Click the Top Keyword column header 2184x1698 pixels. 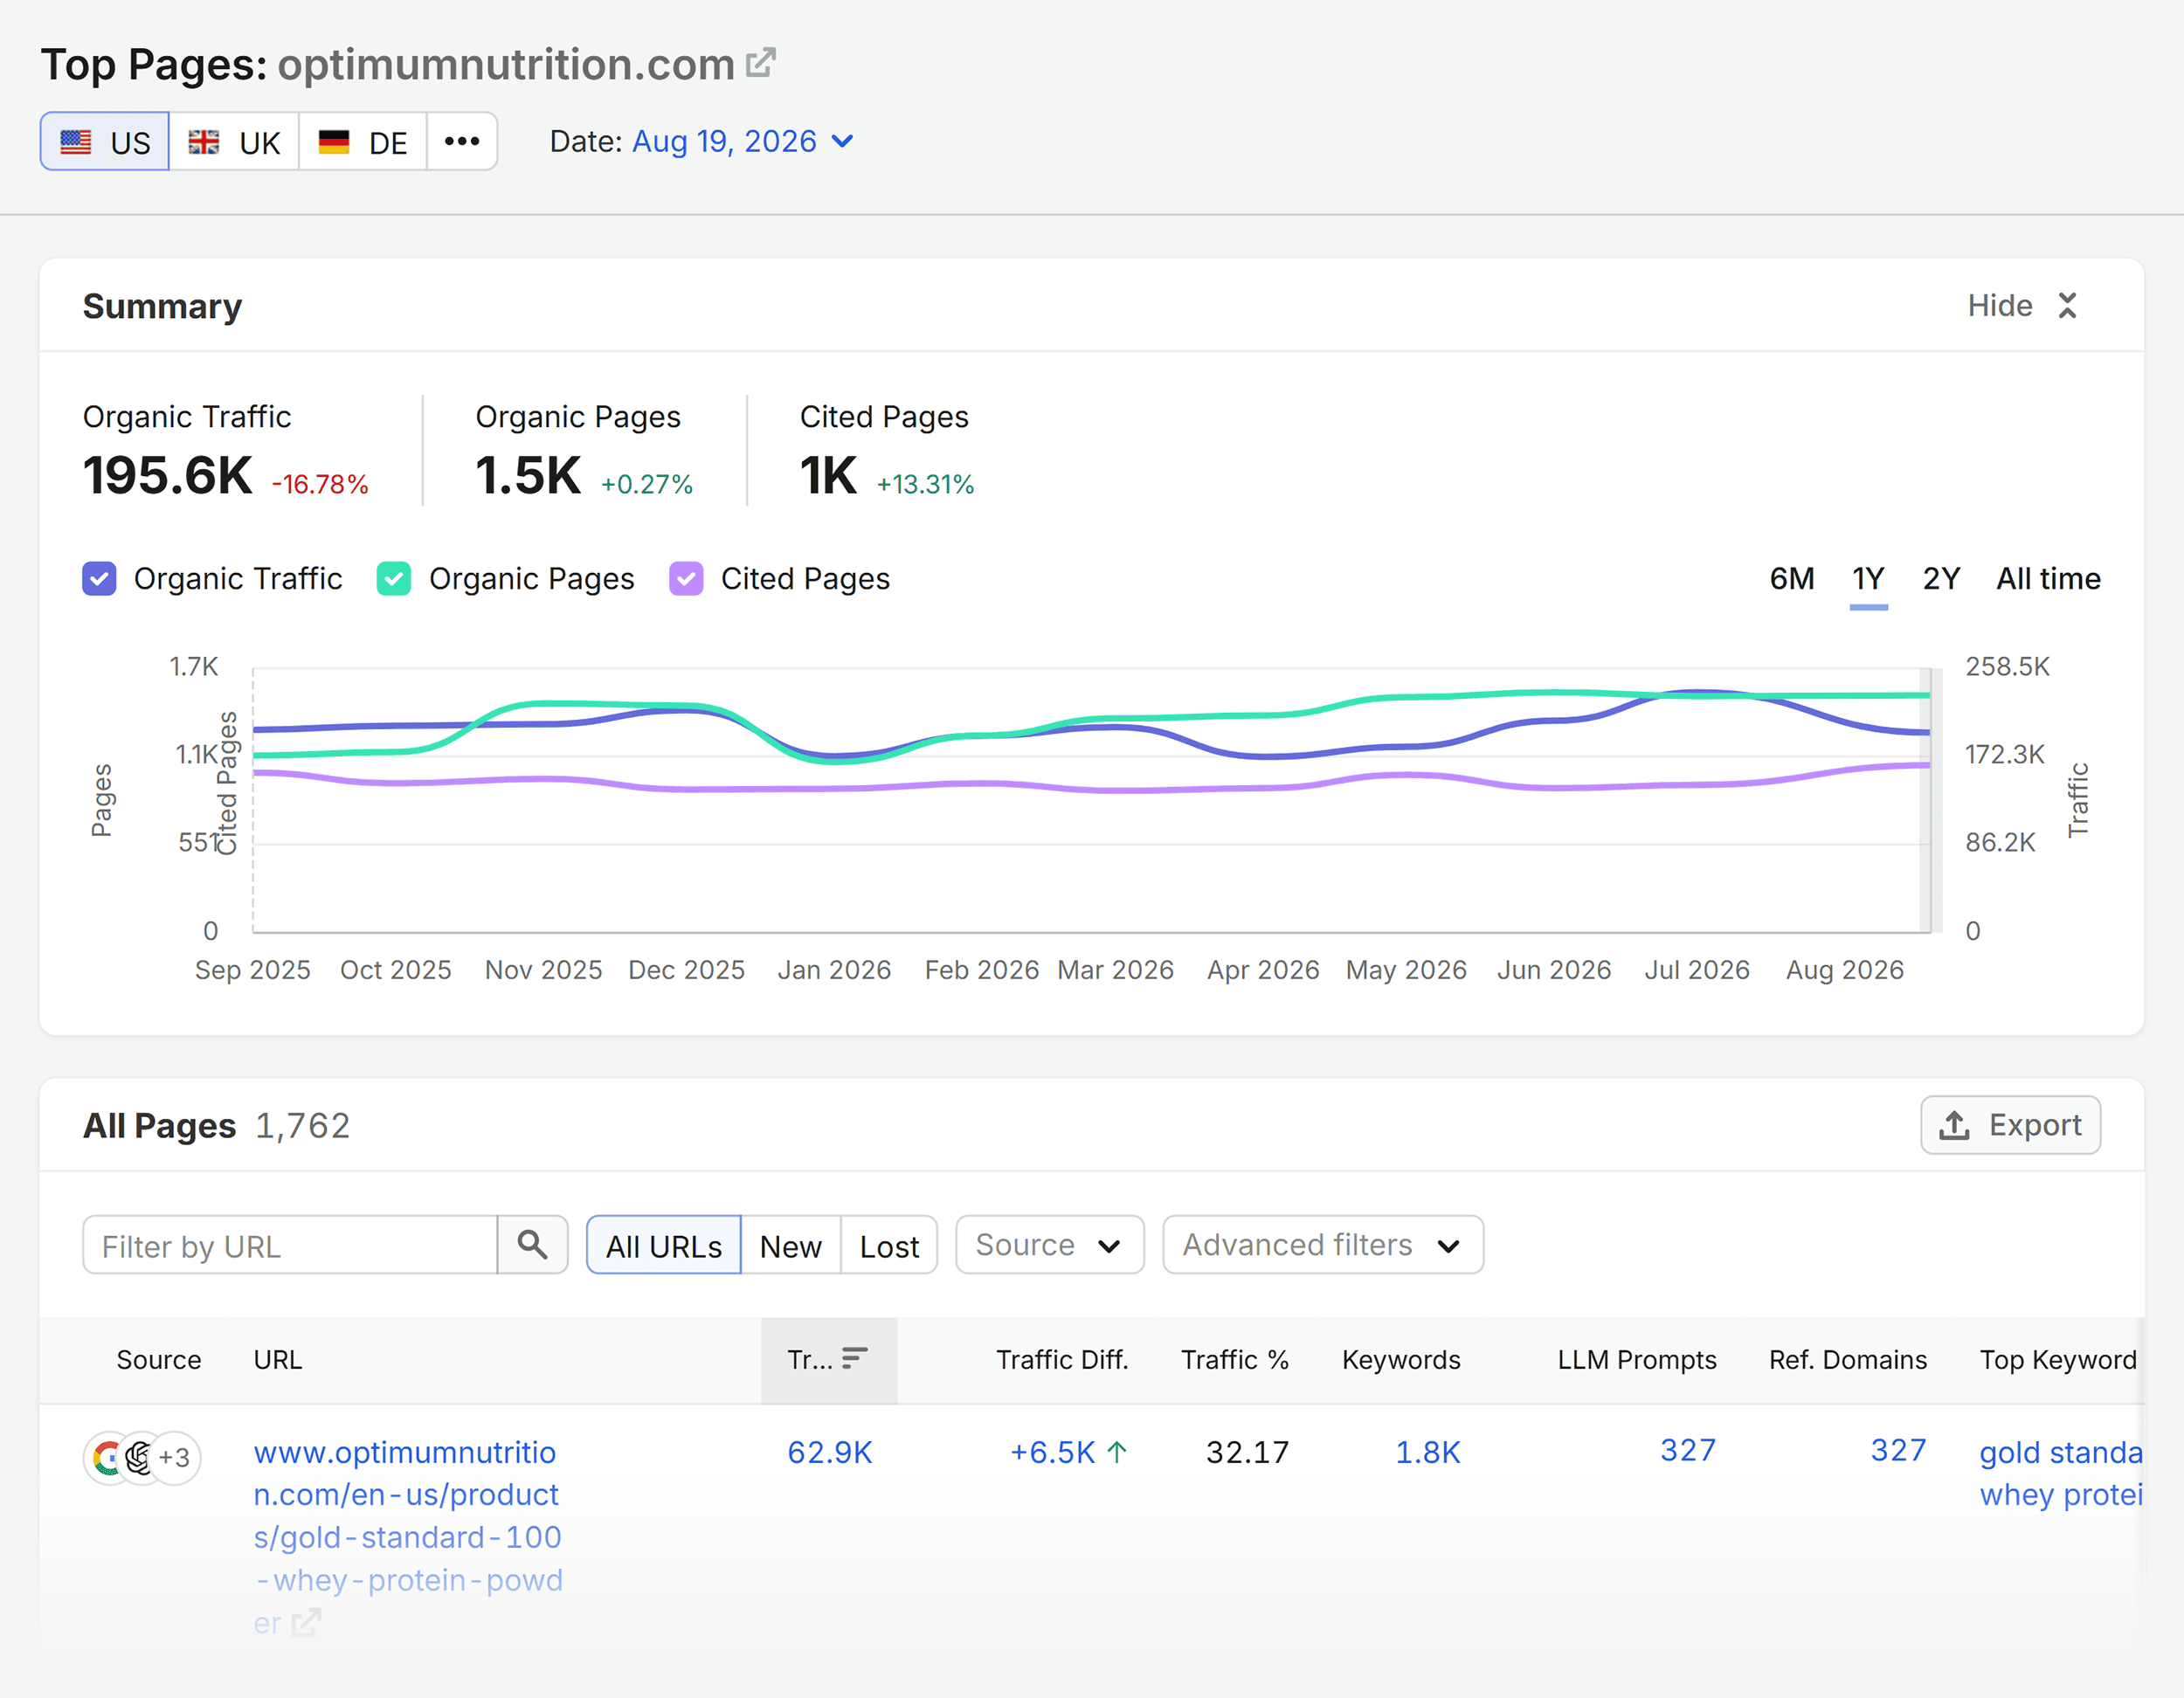pos(2058,1360)
